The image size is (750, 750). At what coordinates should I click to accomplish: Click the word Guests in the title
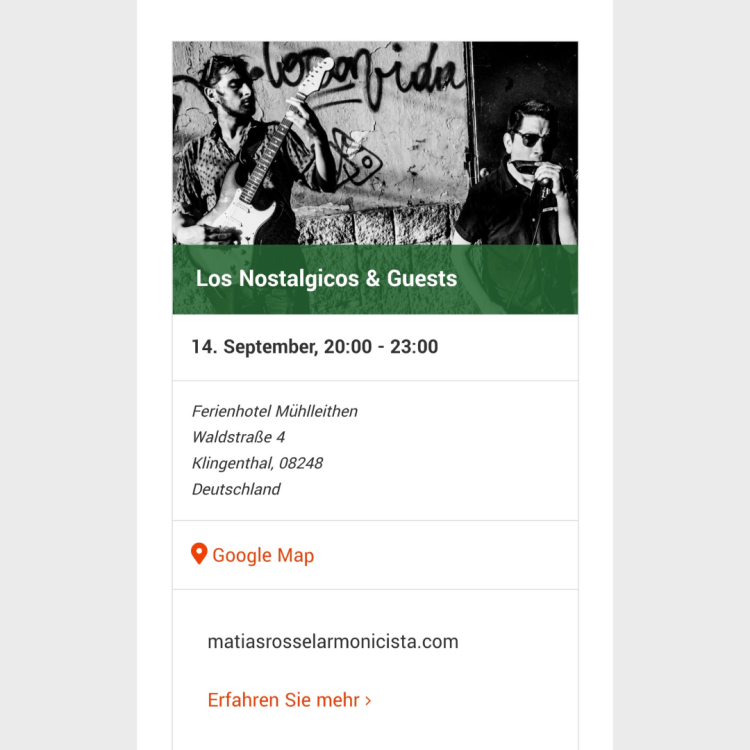coord(422,278)
